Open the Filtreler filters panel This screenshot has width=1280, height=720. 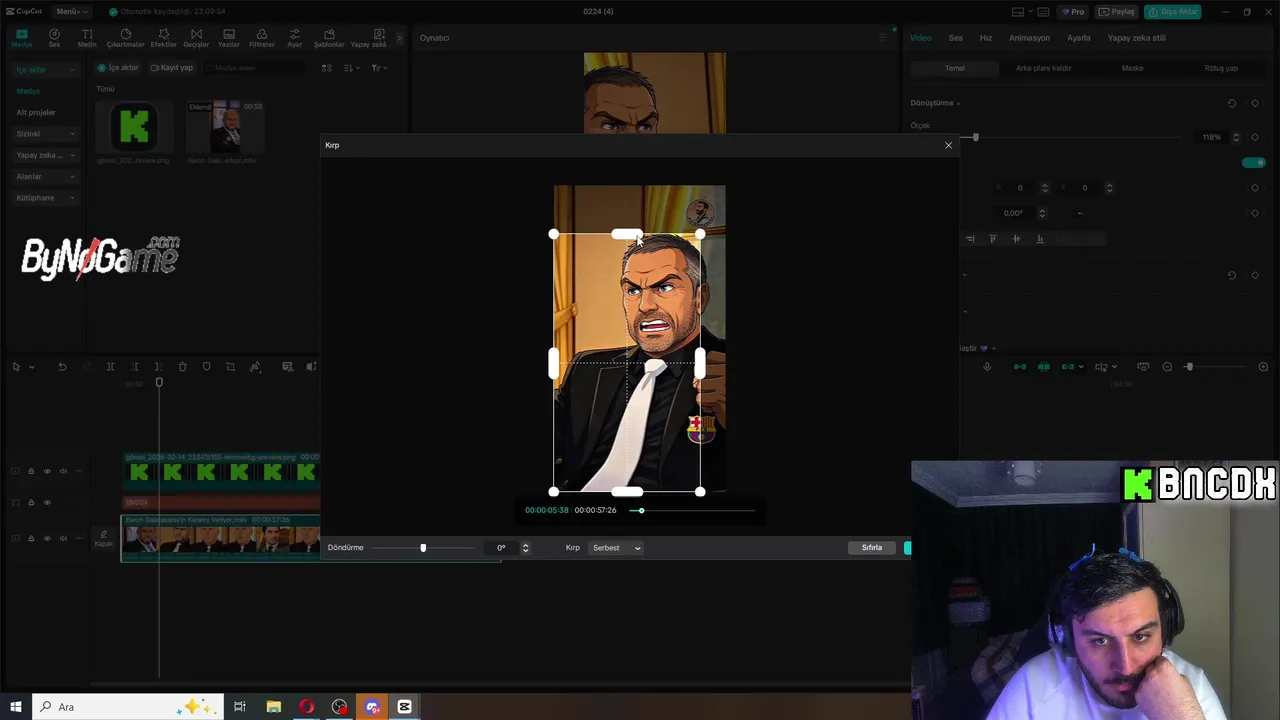[262, 38]
